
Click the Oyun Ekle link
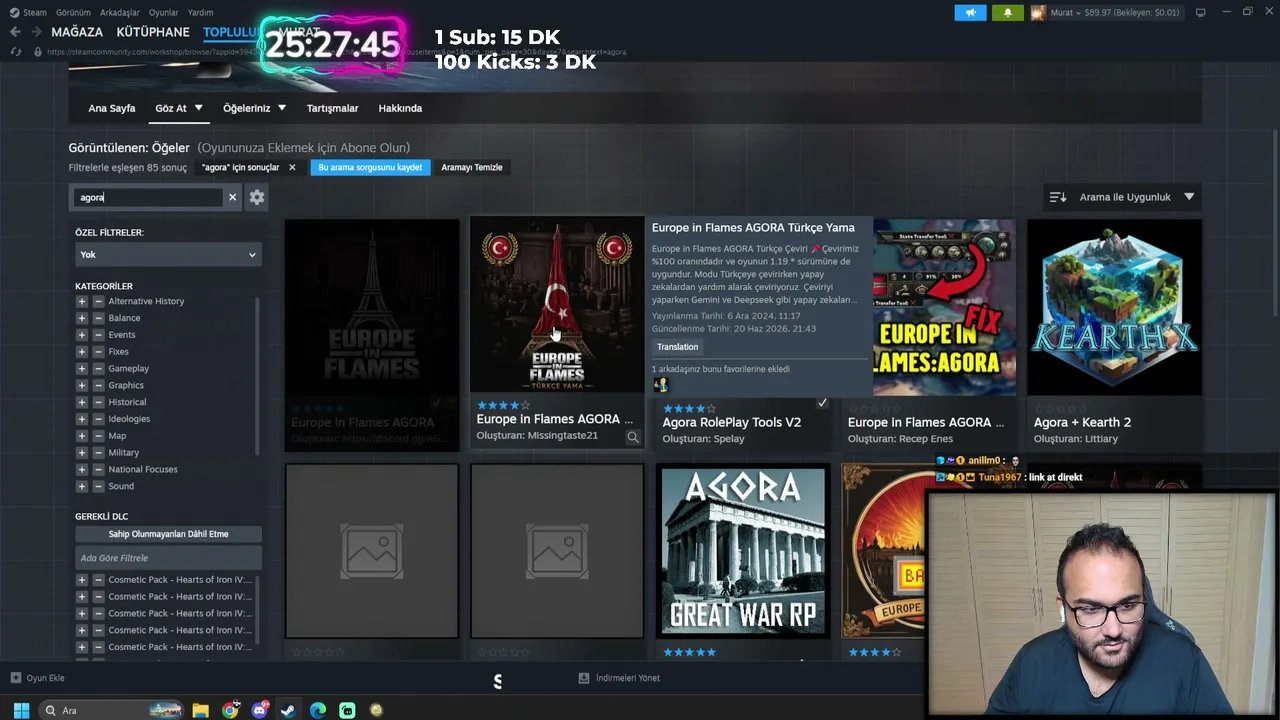coord(45,678)
